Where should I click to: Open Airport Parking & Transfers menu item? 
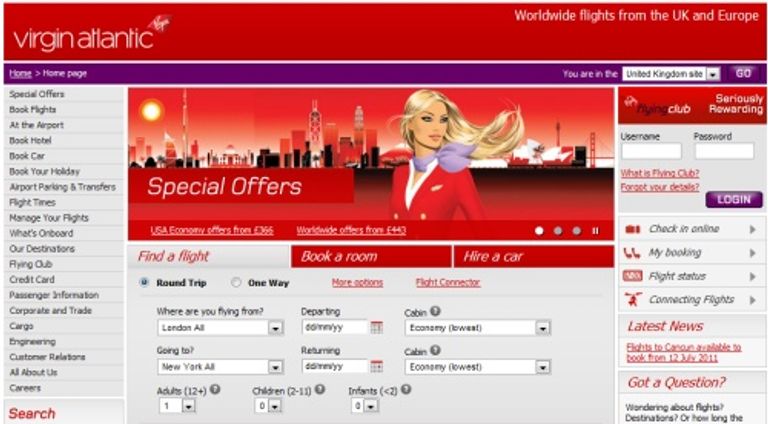click(64, 187)
